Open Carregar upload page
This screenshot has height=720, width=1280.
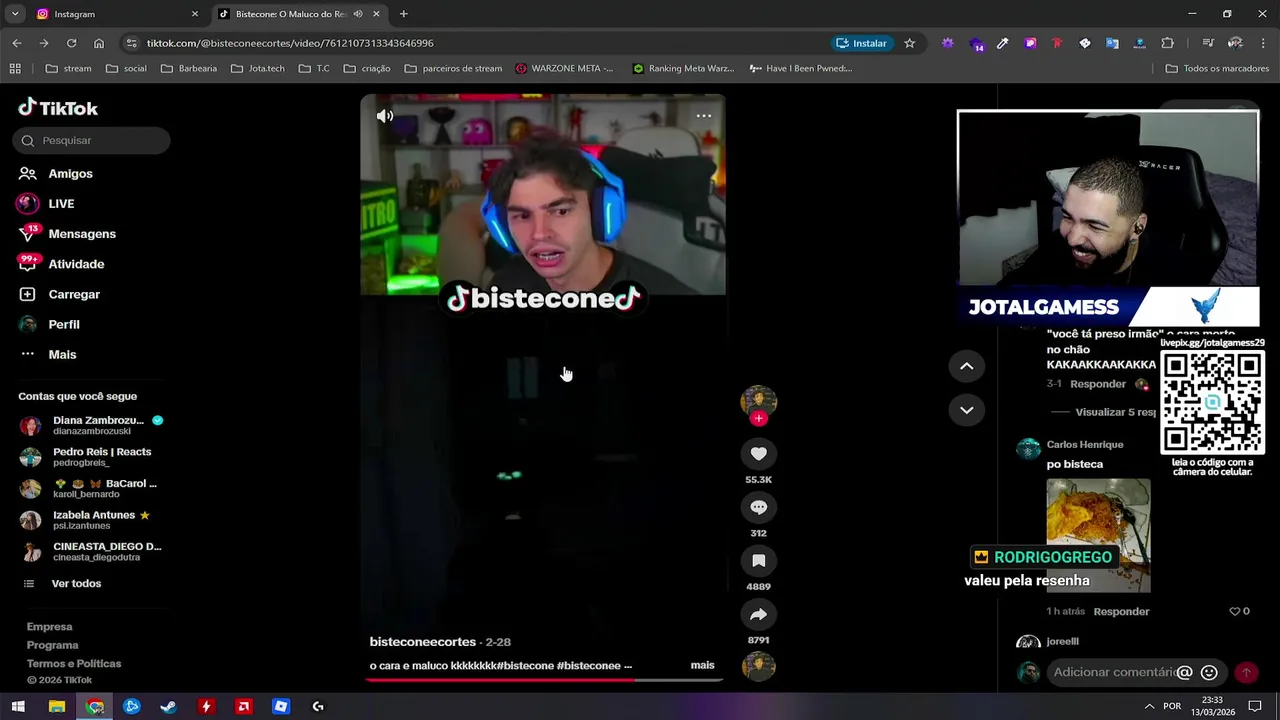click(x=74, y=294)
